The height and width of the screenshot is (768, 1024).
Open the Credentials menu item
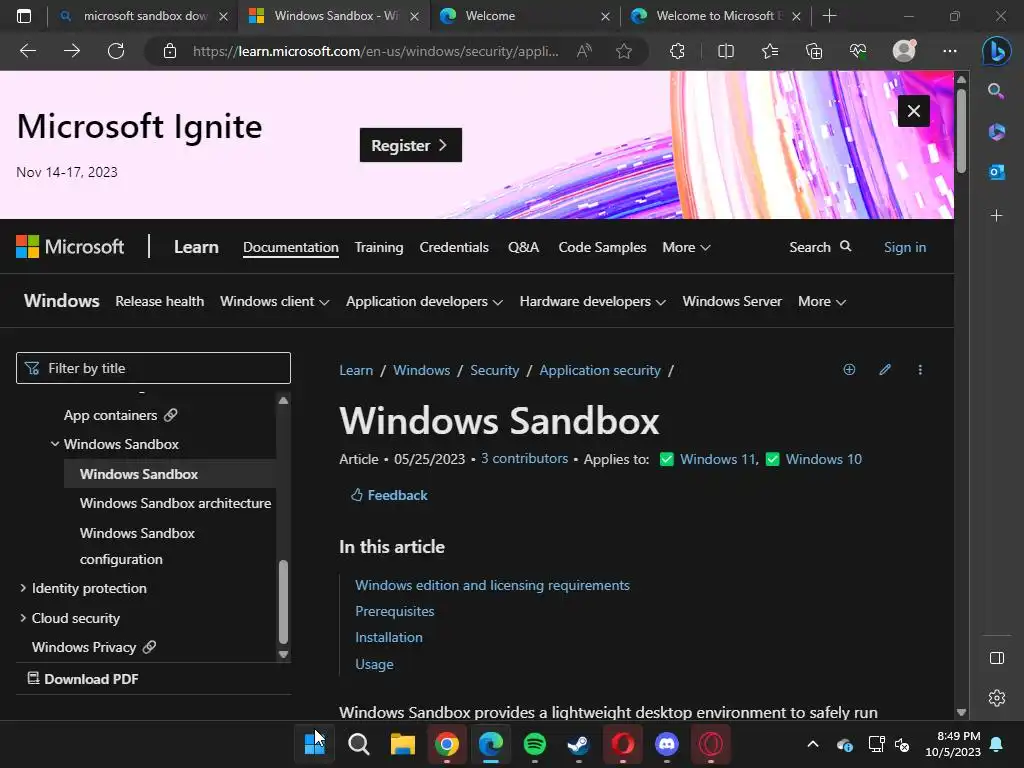(454, 248)
